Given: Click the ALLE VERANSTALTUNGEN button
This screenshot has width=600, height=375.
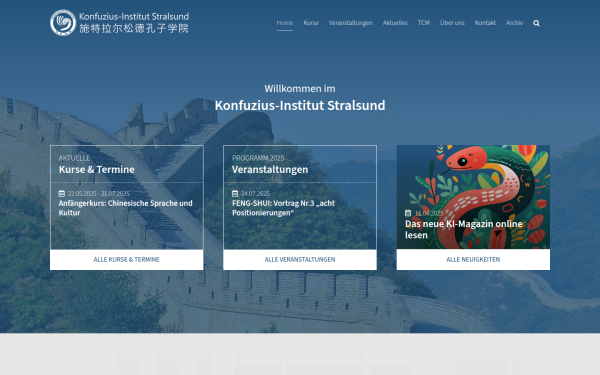Looking at the screenshot, I should tap(300, 259).
